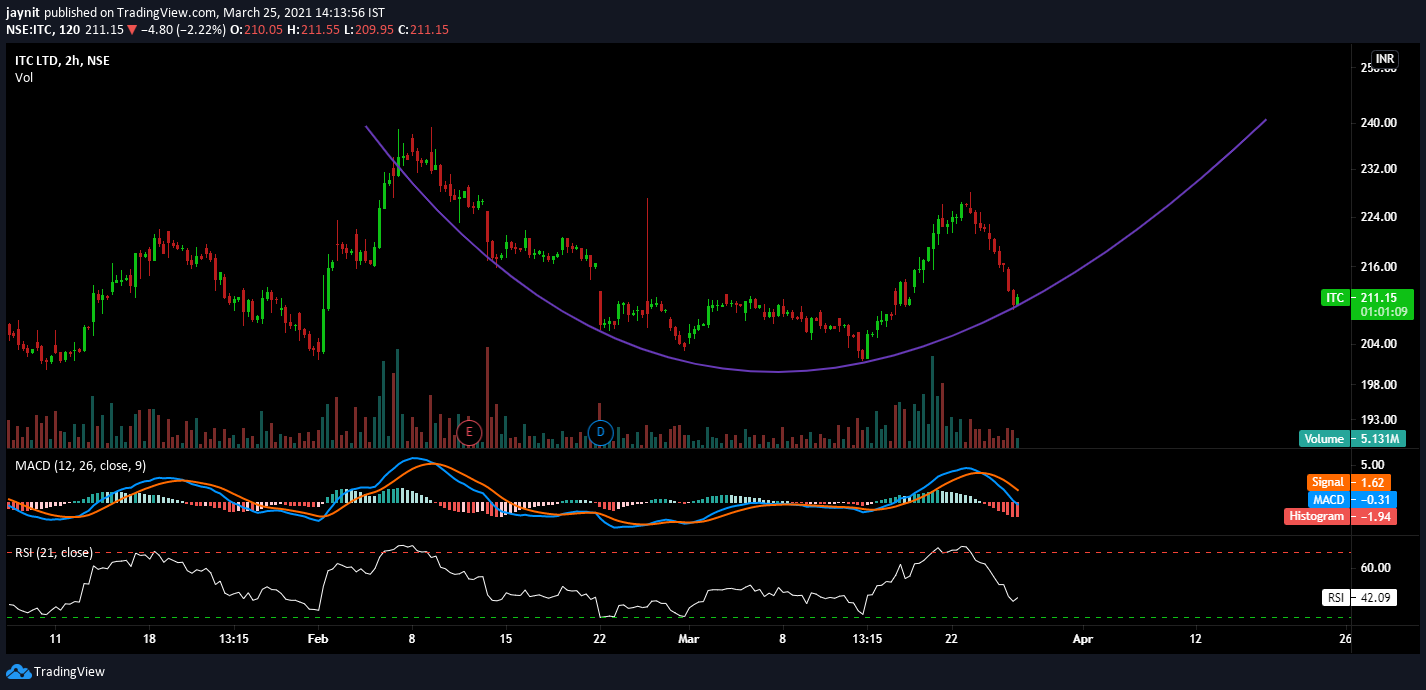Click the 'C:211.15' close value in header
Image resolution: width=1426 pixels, height=690 pixels.
(x=423, y=30)
